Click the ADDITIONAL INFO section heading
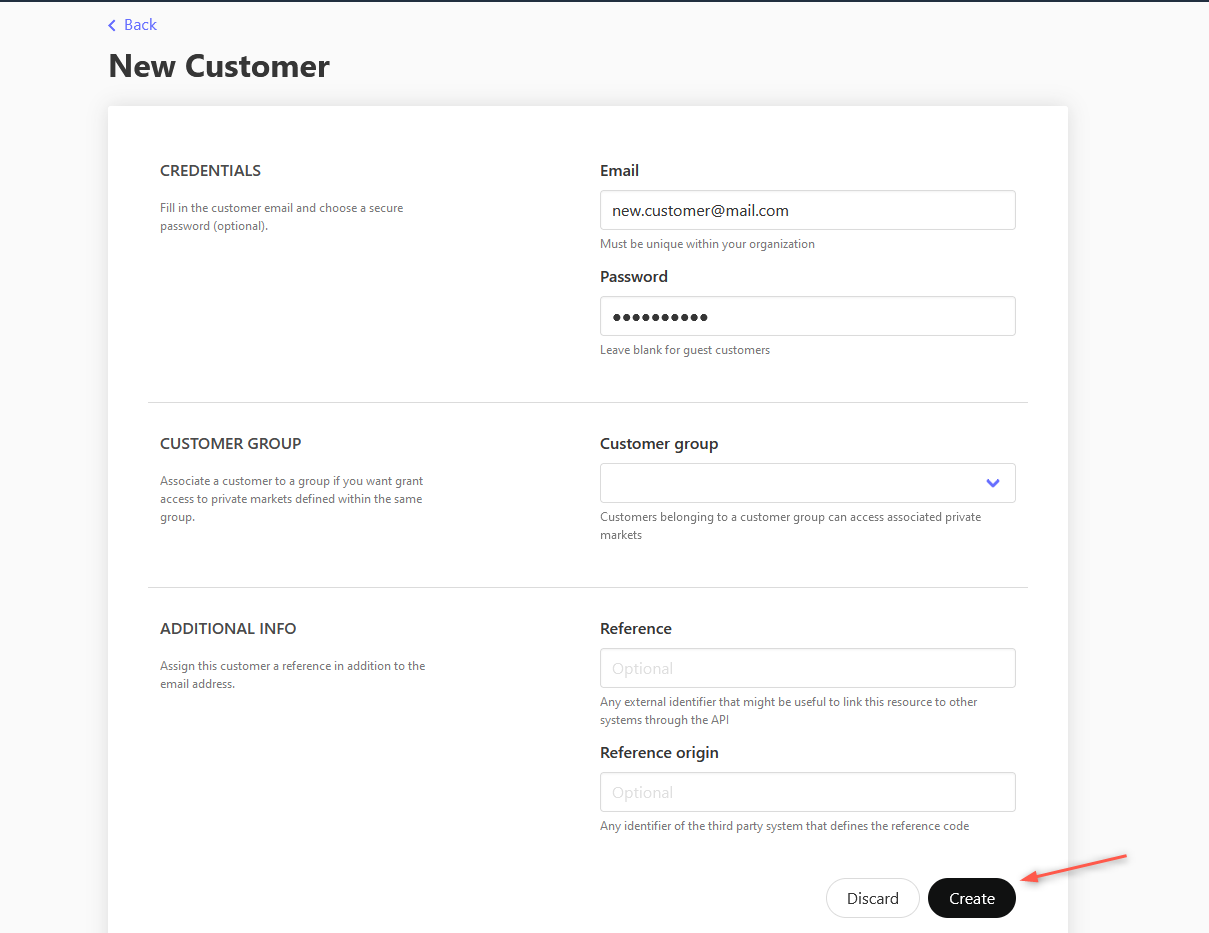The image size is (1209, 933). click(x=228, y=628)
